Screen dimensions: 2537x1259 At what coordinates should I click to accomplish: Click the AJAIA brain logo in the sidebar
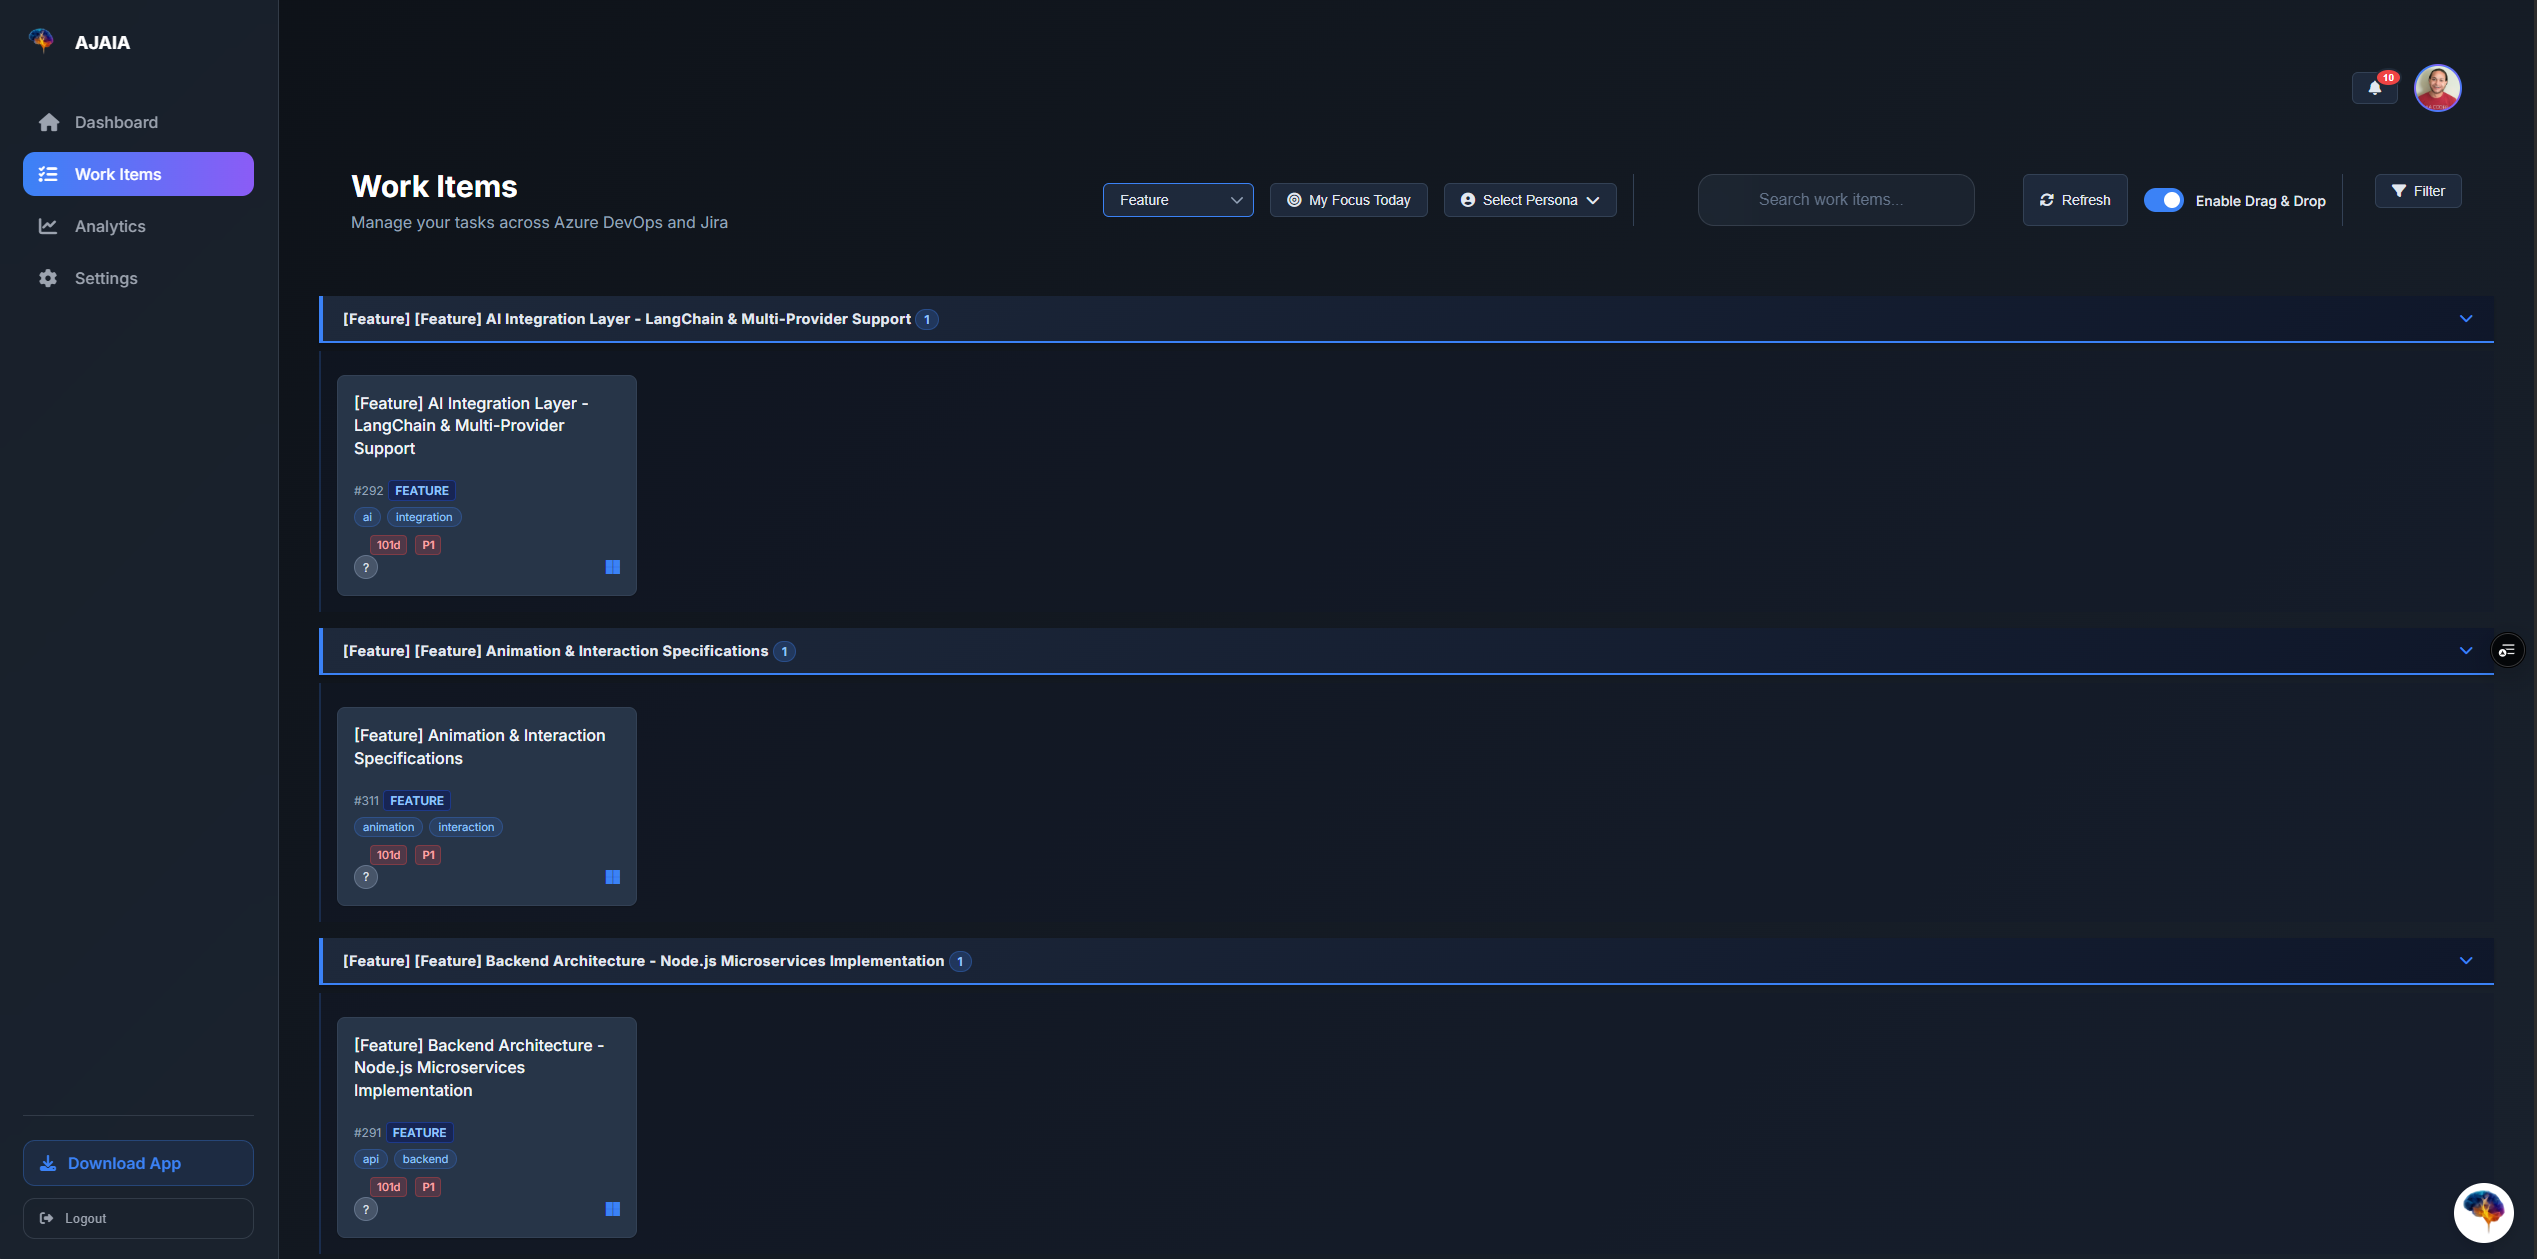pos(41,40)
